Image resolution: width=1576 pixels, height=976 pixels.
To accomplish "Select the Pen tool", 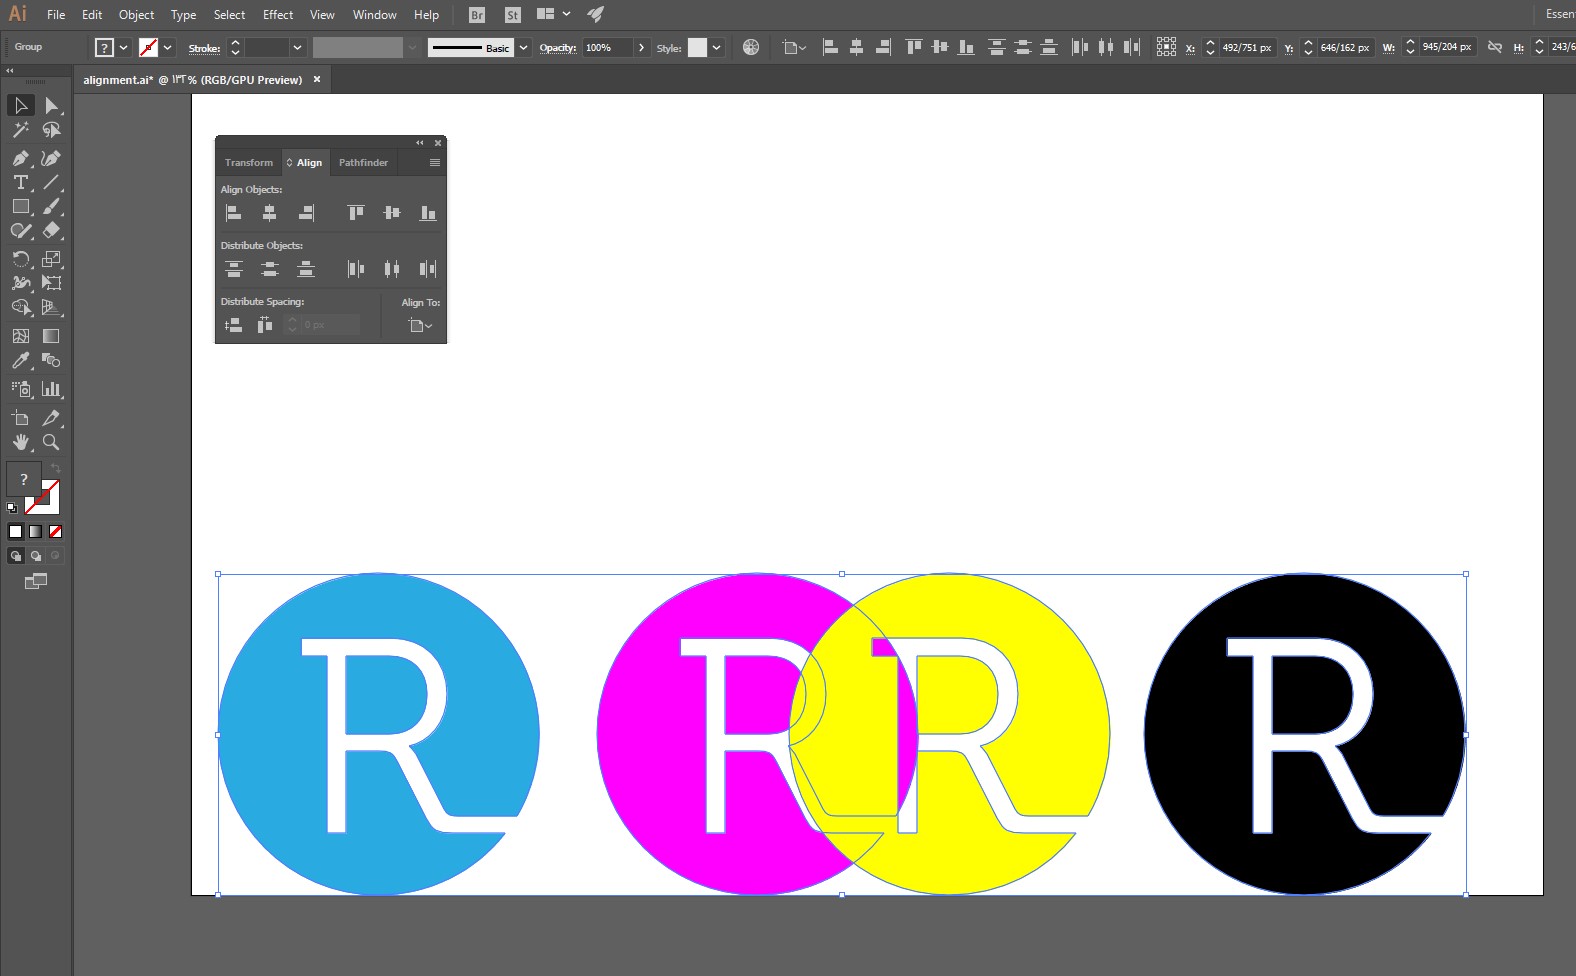I will pyautogui.click(x=21, y=158).
